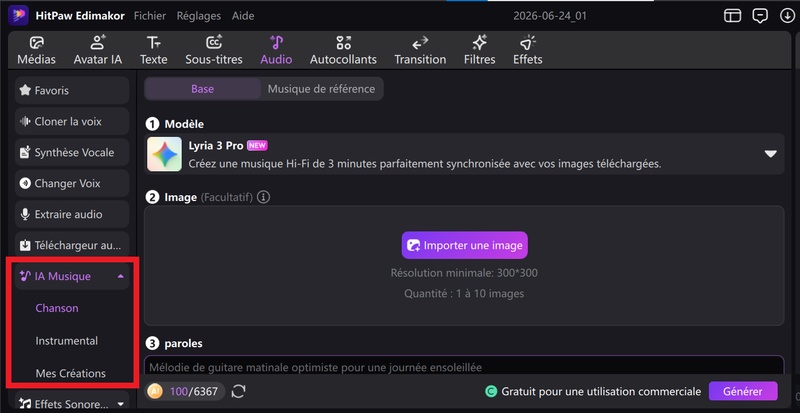Open the Téléchargeur audio item

click(72, 246)
